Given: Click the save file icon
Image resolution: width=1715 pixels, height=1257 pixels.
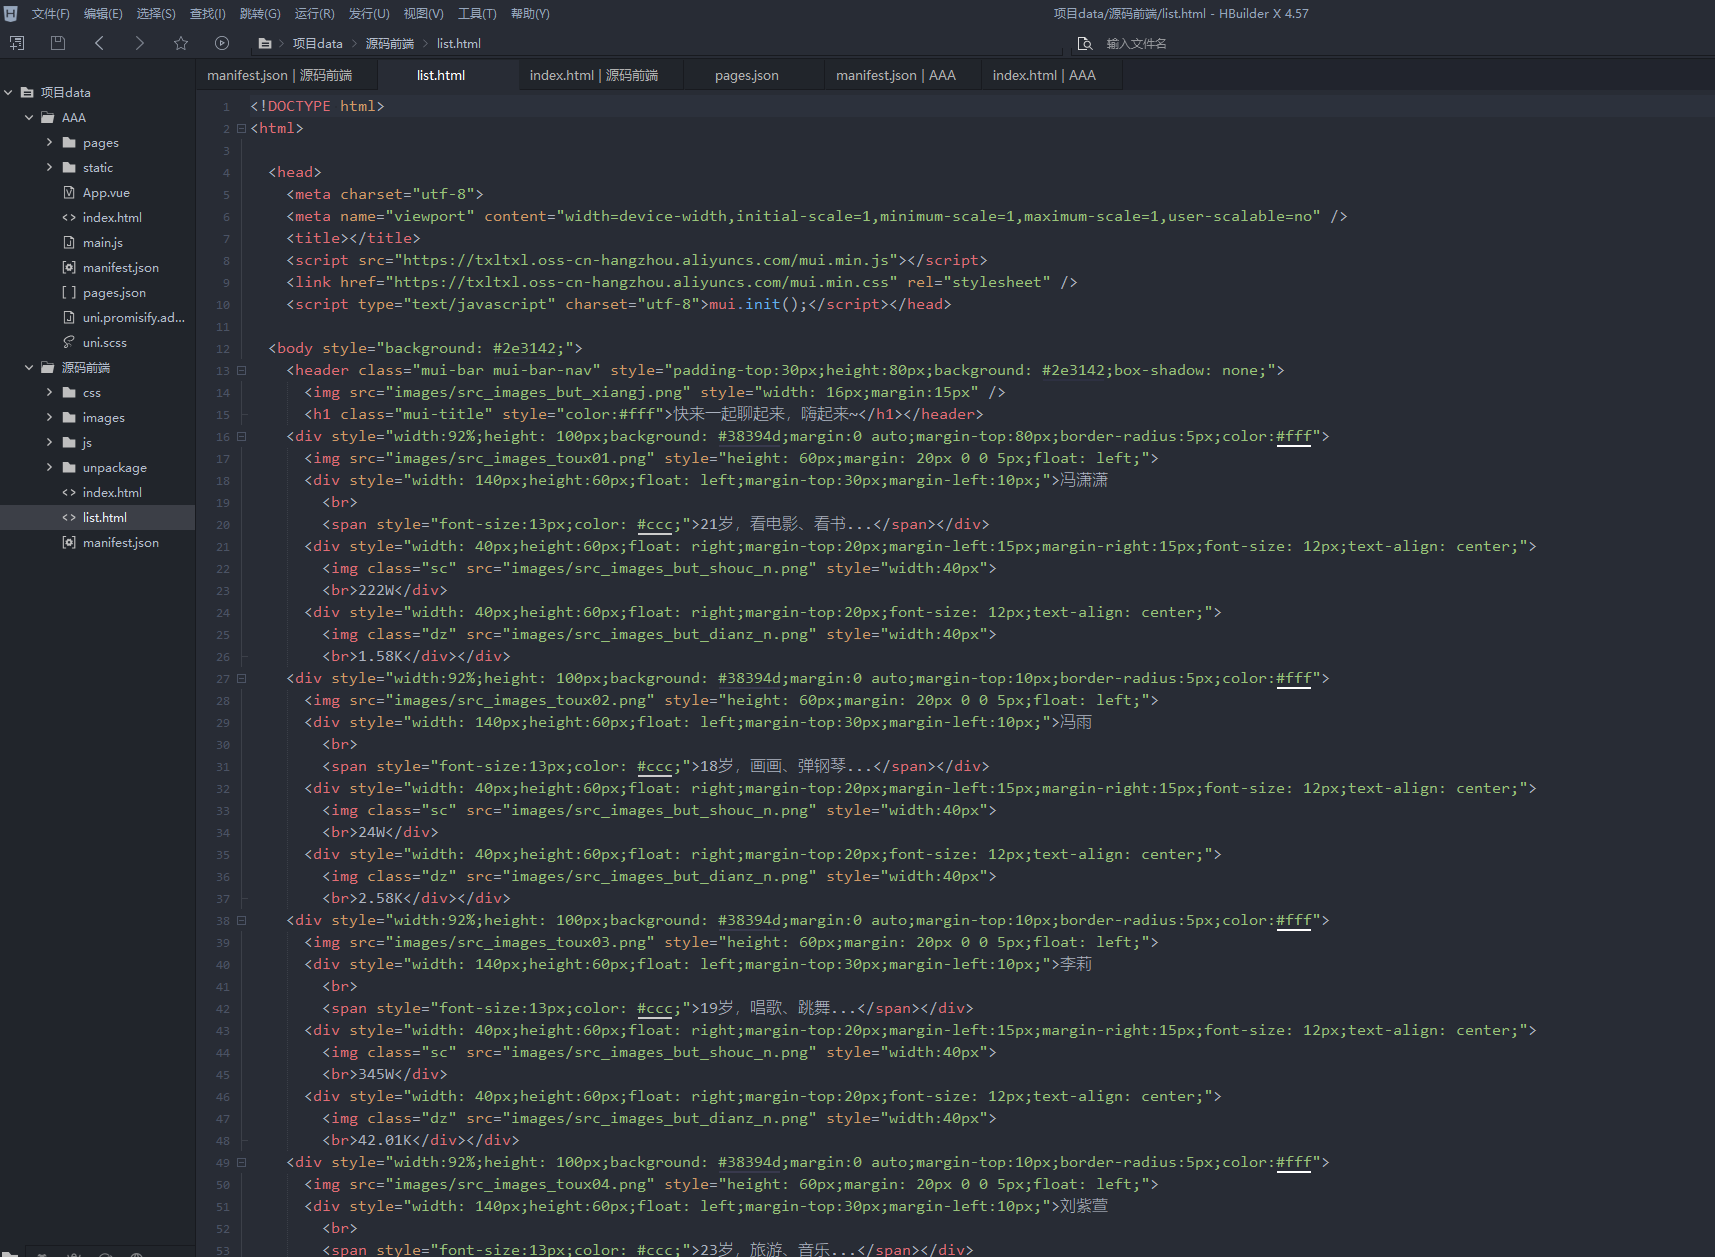Looking at the screenshot, I should pyautogui.click(x=58, y=43).
